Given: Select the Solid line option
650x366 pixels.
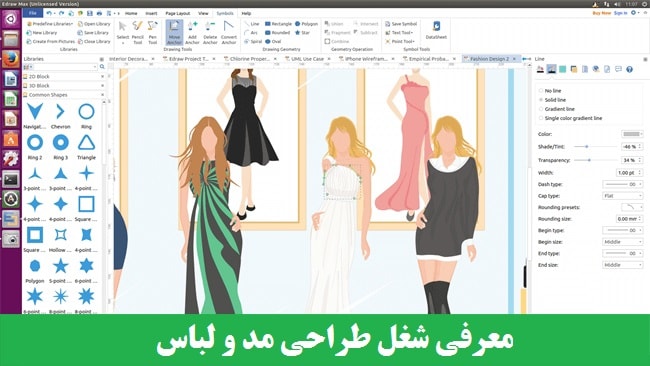Looking at the screenshot, I should click(552, 100).
